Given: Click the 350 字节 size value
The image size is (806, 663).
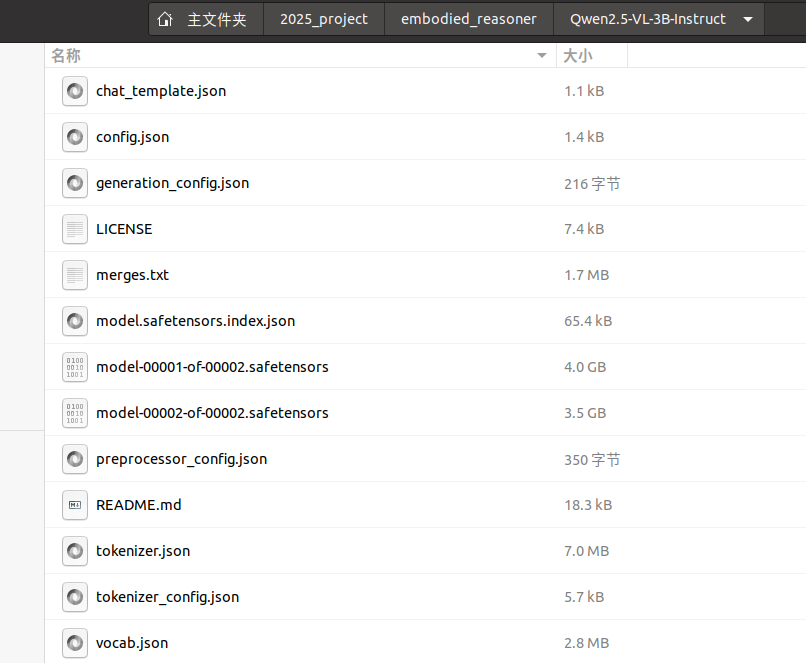Looking at the screenshot, I should tap(592, 459).
